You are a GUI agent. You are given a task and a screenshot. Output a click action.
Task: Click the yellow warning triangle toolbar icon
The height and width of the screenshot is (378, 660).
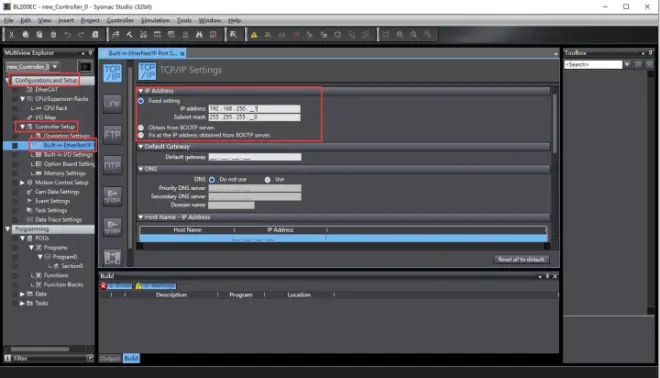(254, 35)
